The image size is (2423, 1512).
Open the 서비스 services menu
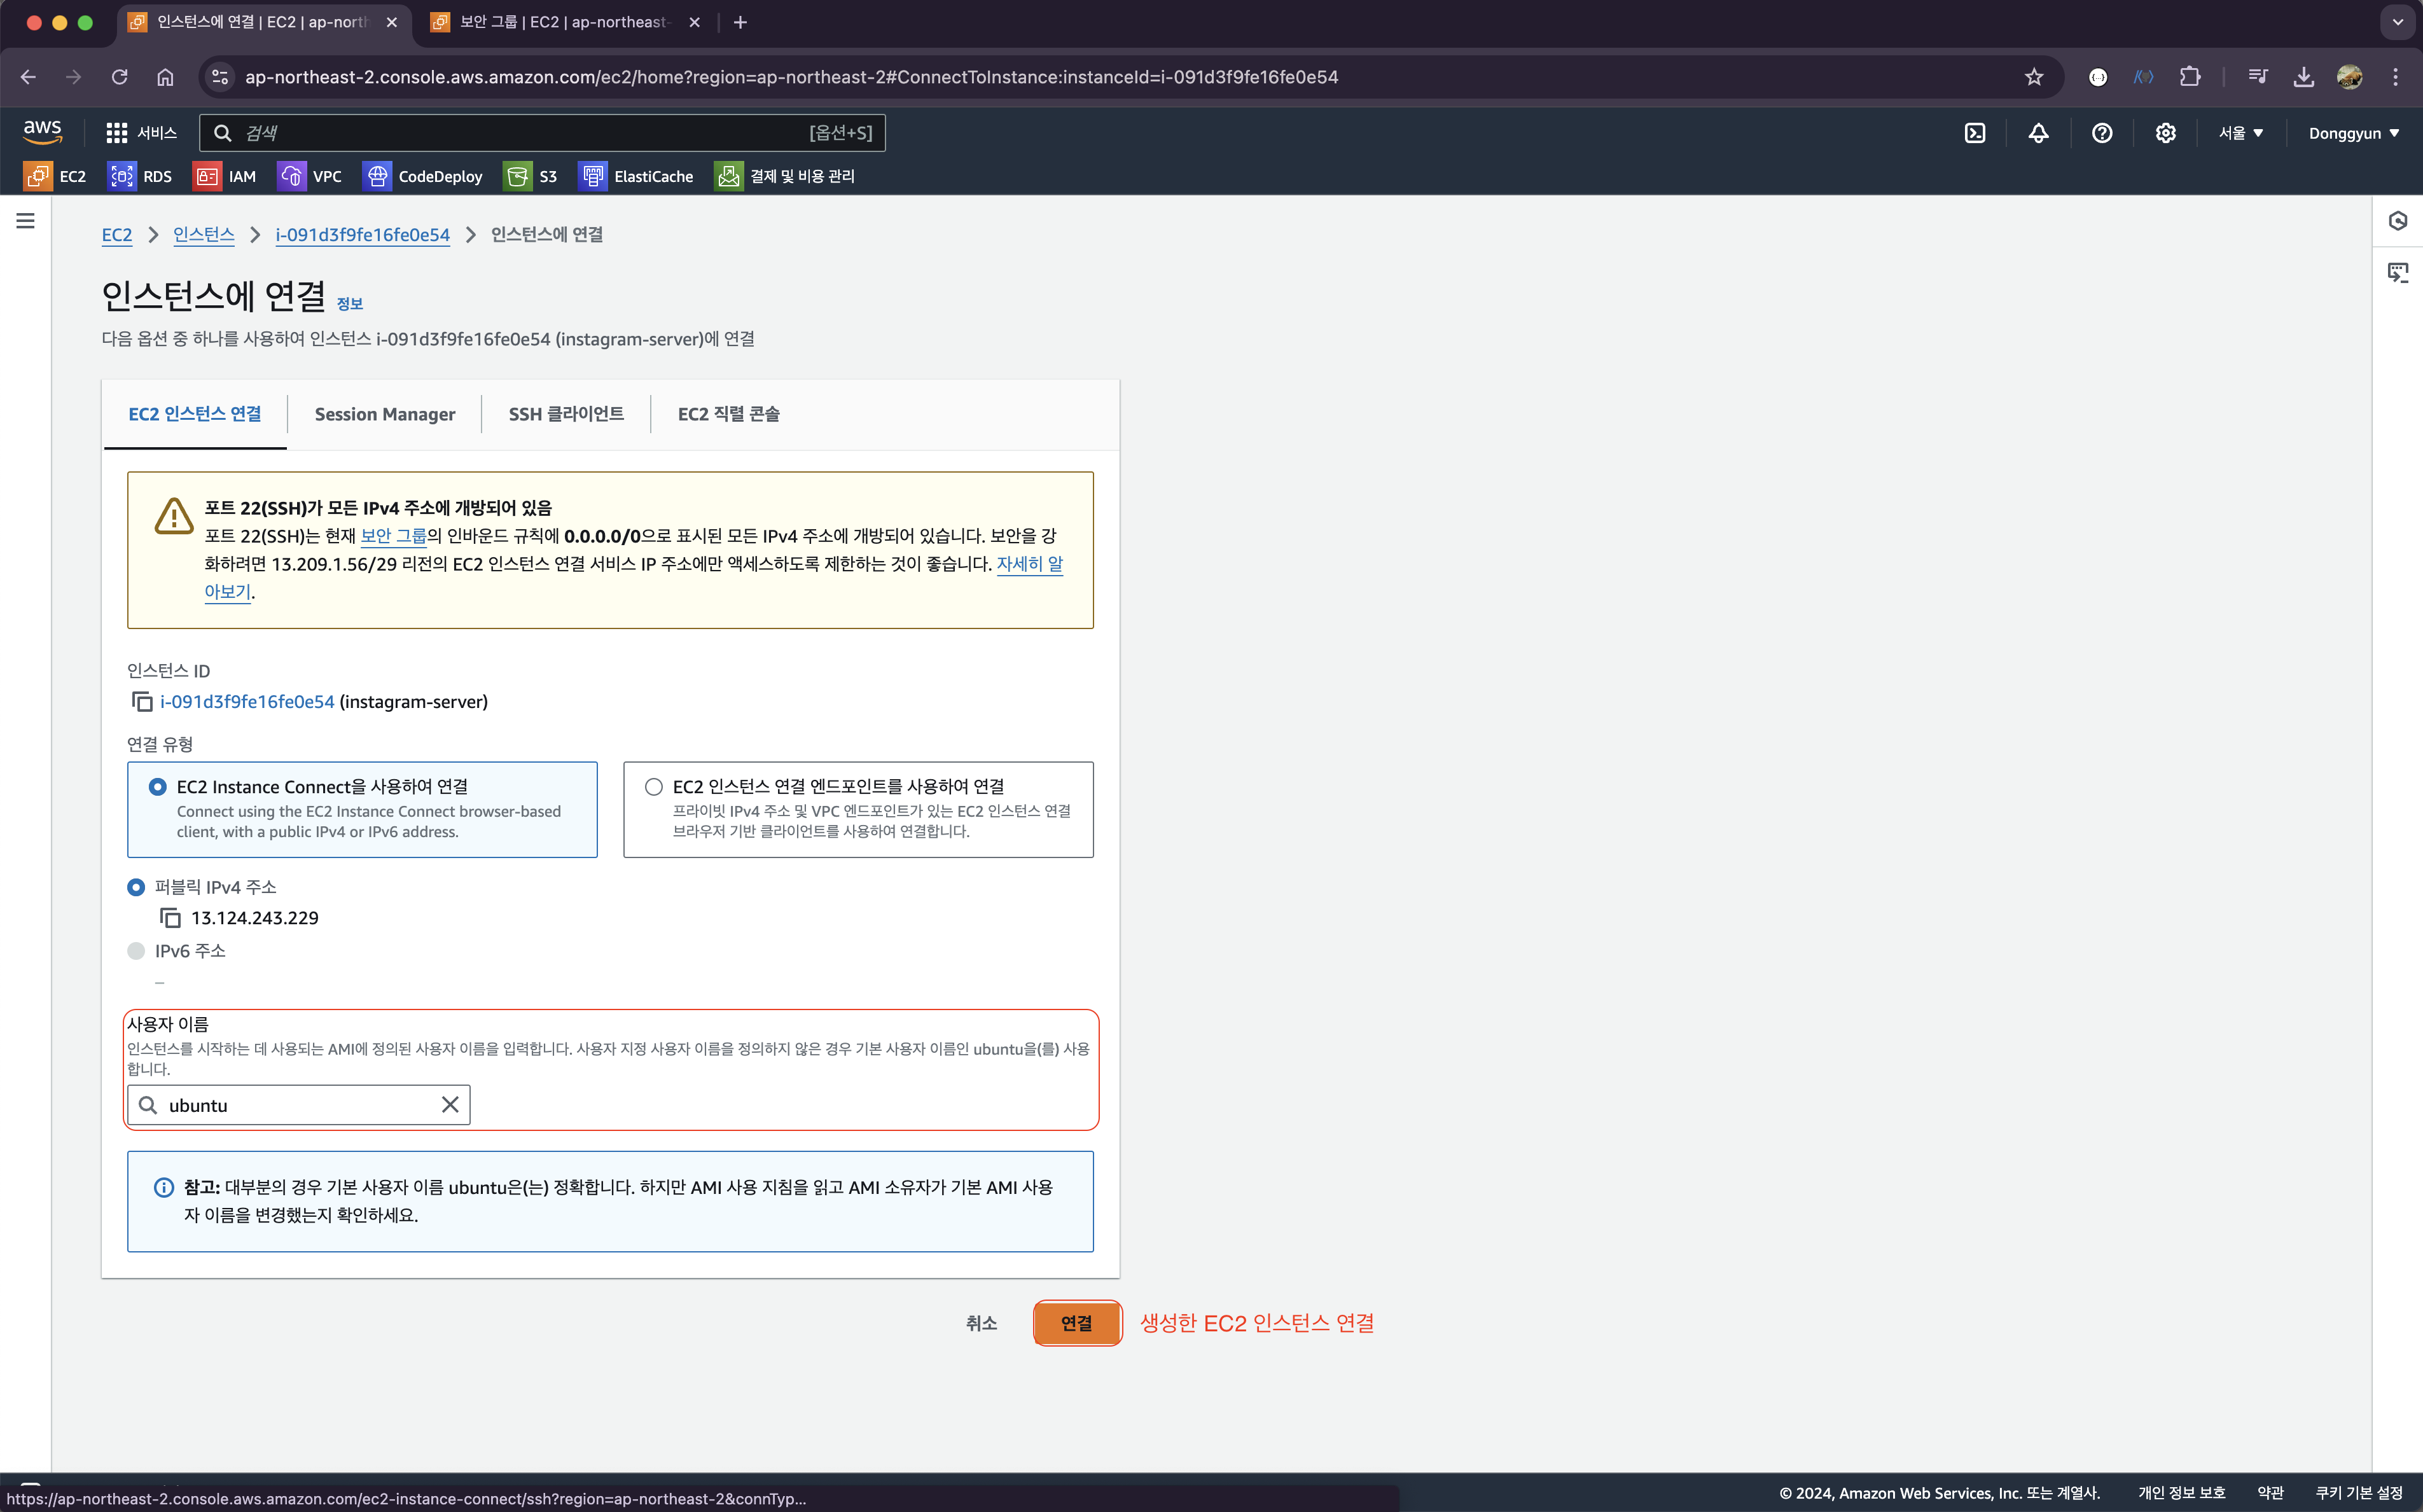pos(142,133)
